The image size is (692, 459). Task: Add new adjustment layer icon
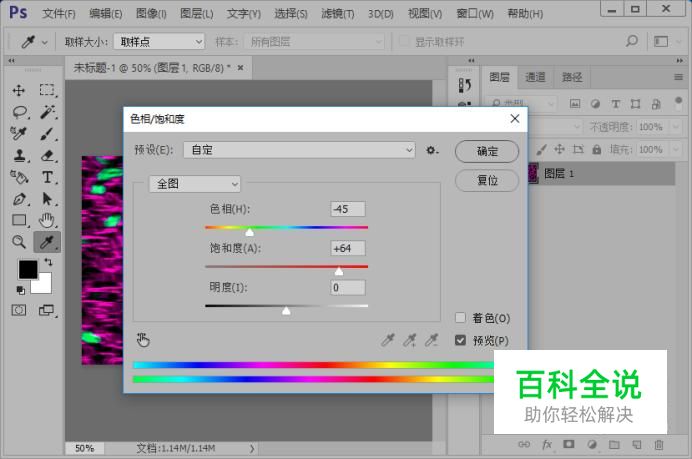591,444
